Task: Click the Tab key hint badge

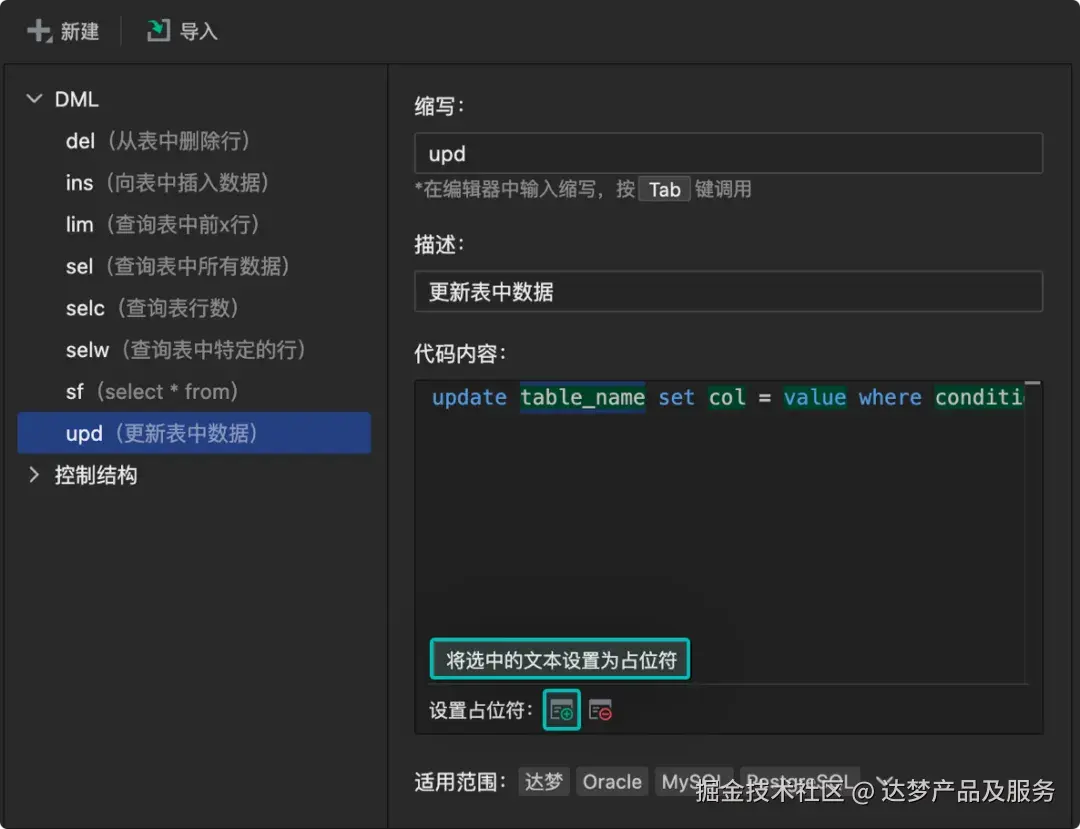Action: (x=664, y=189)
